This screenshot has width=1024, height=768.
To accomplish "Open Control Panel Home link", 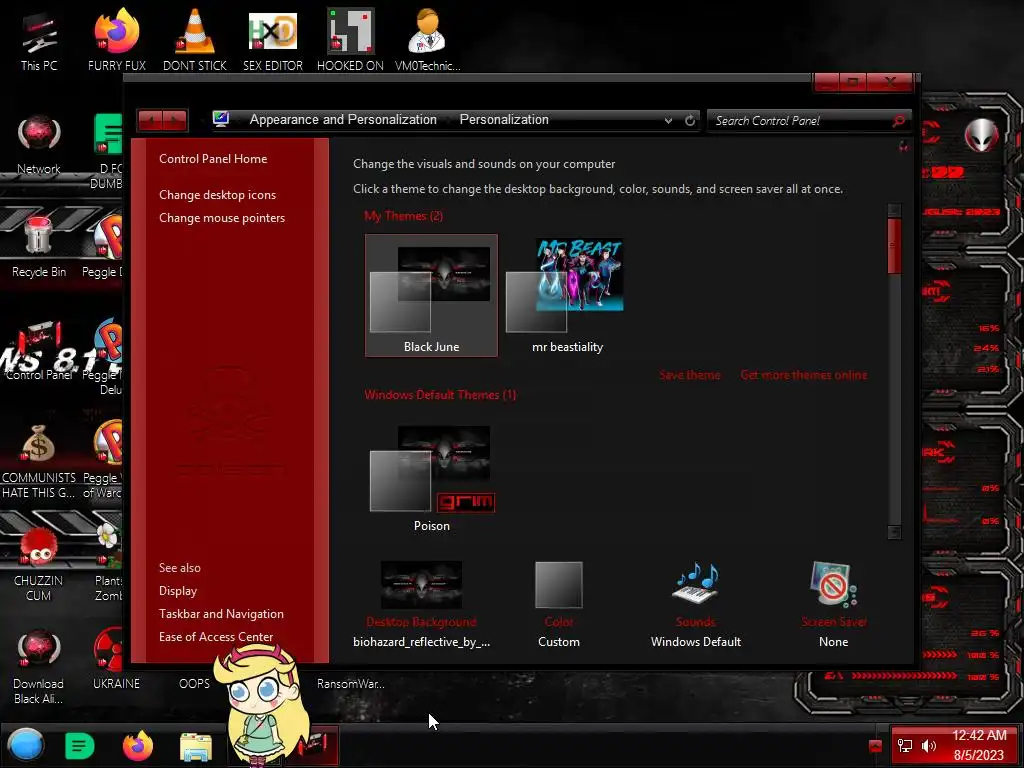I will [x=213, y=159].
